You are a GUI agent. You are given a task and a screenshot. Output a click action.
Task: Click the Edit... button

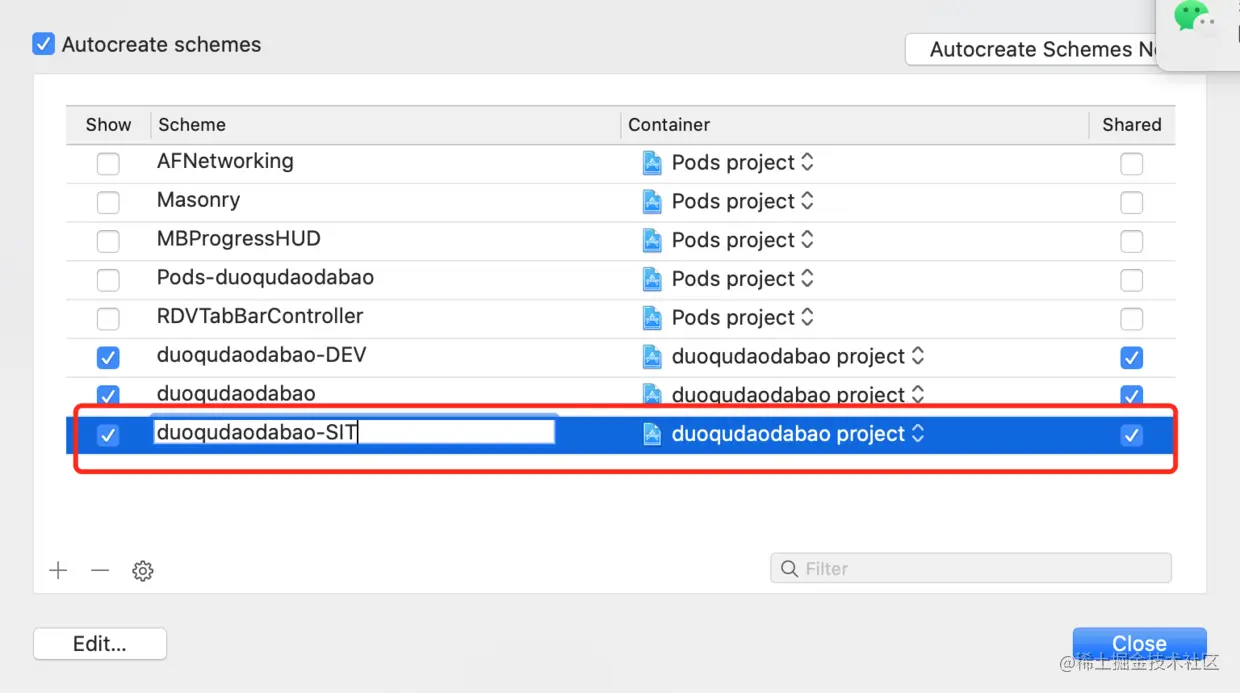tap(100, 644)
